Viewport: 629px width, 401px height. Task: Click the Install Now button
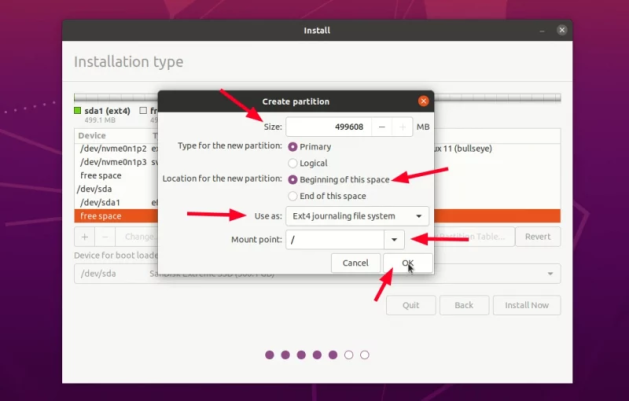point(526,306)
